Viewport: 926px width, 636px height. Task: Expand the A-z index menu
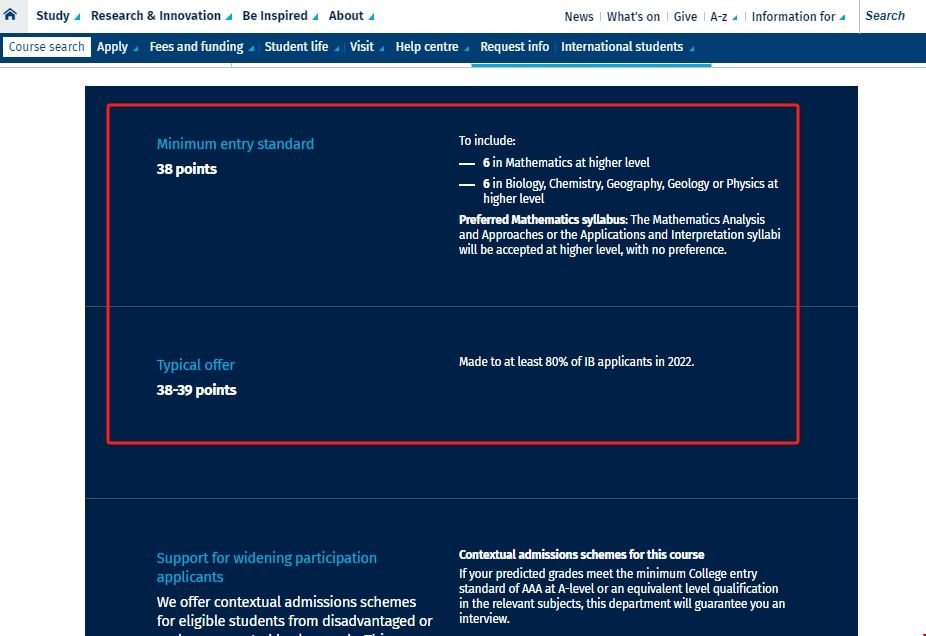point(722,17)
